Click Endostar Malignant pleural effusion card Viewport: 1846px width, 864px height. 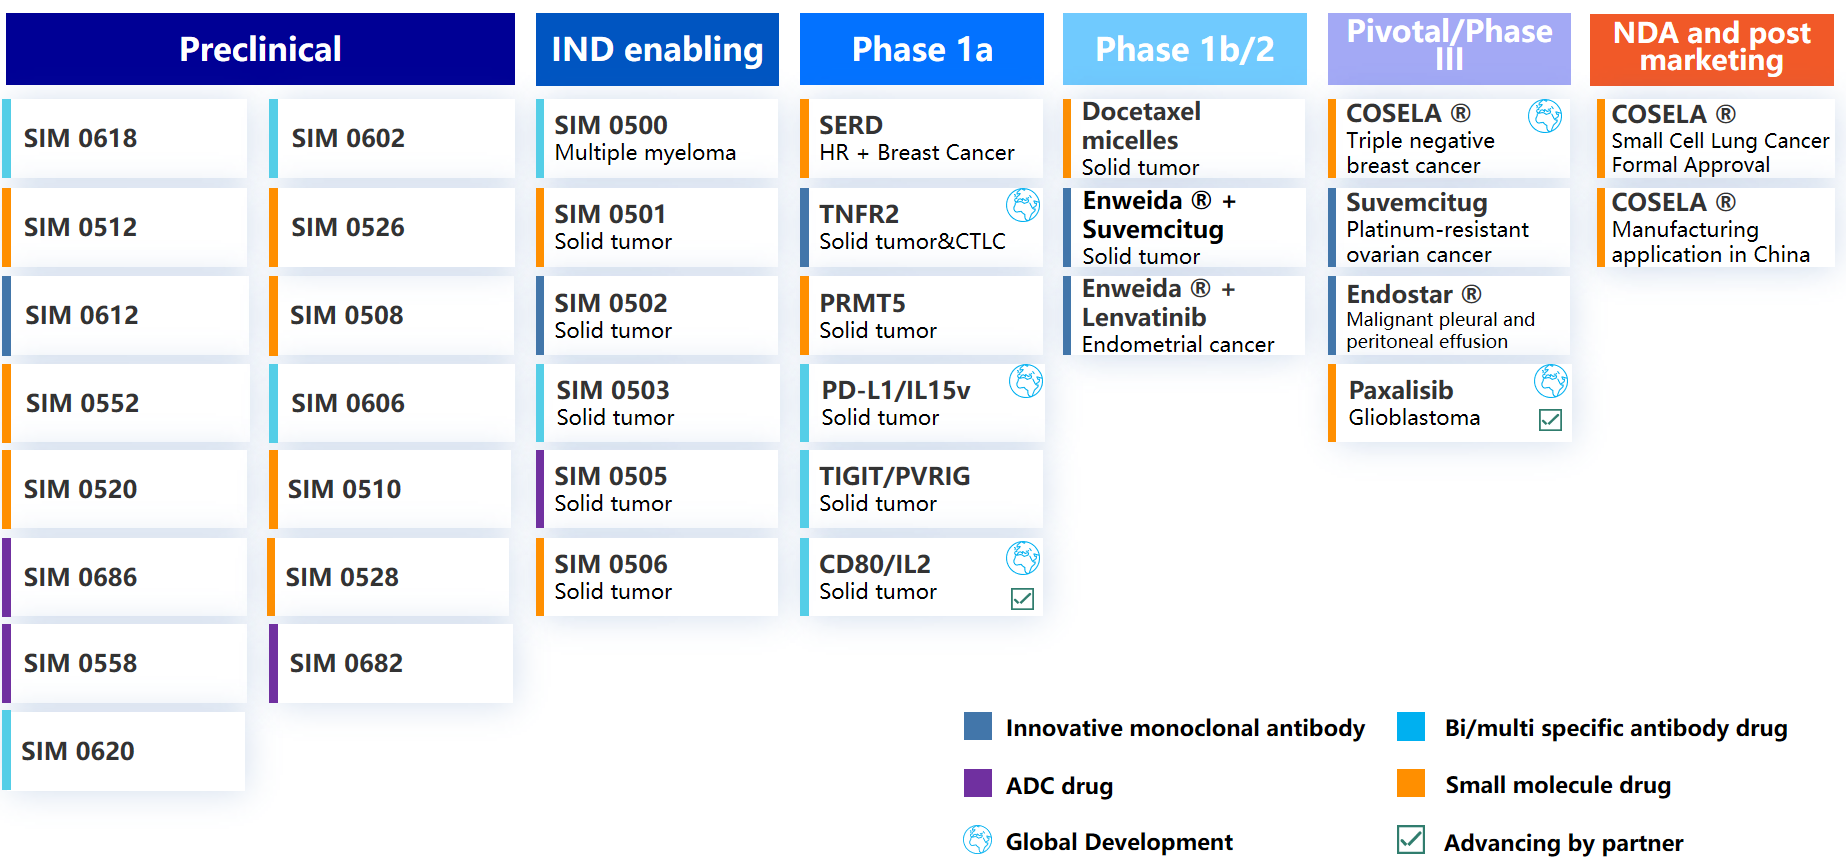coord(1449,315)
